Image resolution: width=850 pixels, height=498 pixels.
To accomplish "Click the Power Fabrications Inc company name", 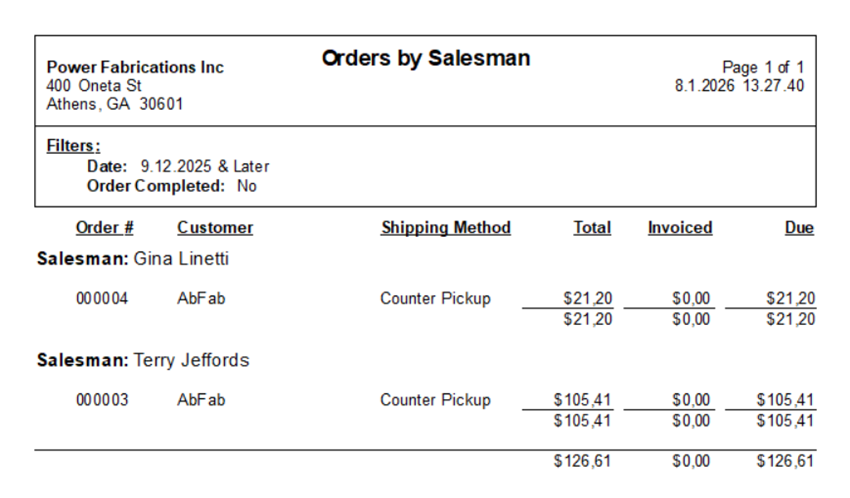I will pos(135,67).
